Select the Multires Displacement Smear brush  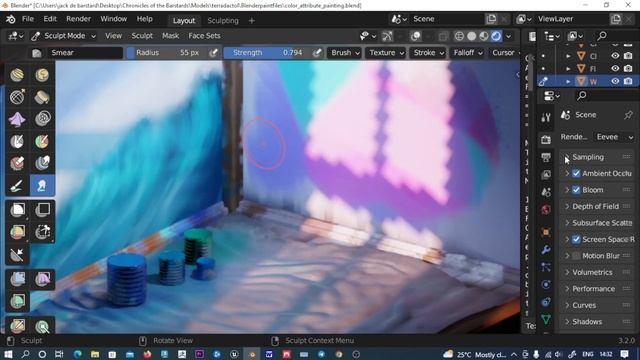tap(42, 163)
